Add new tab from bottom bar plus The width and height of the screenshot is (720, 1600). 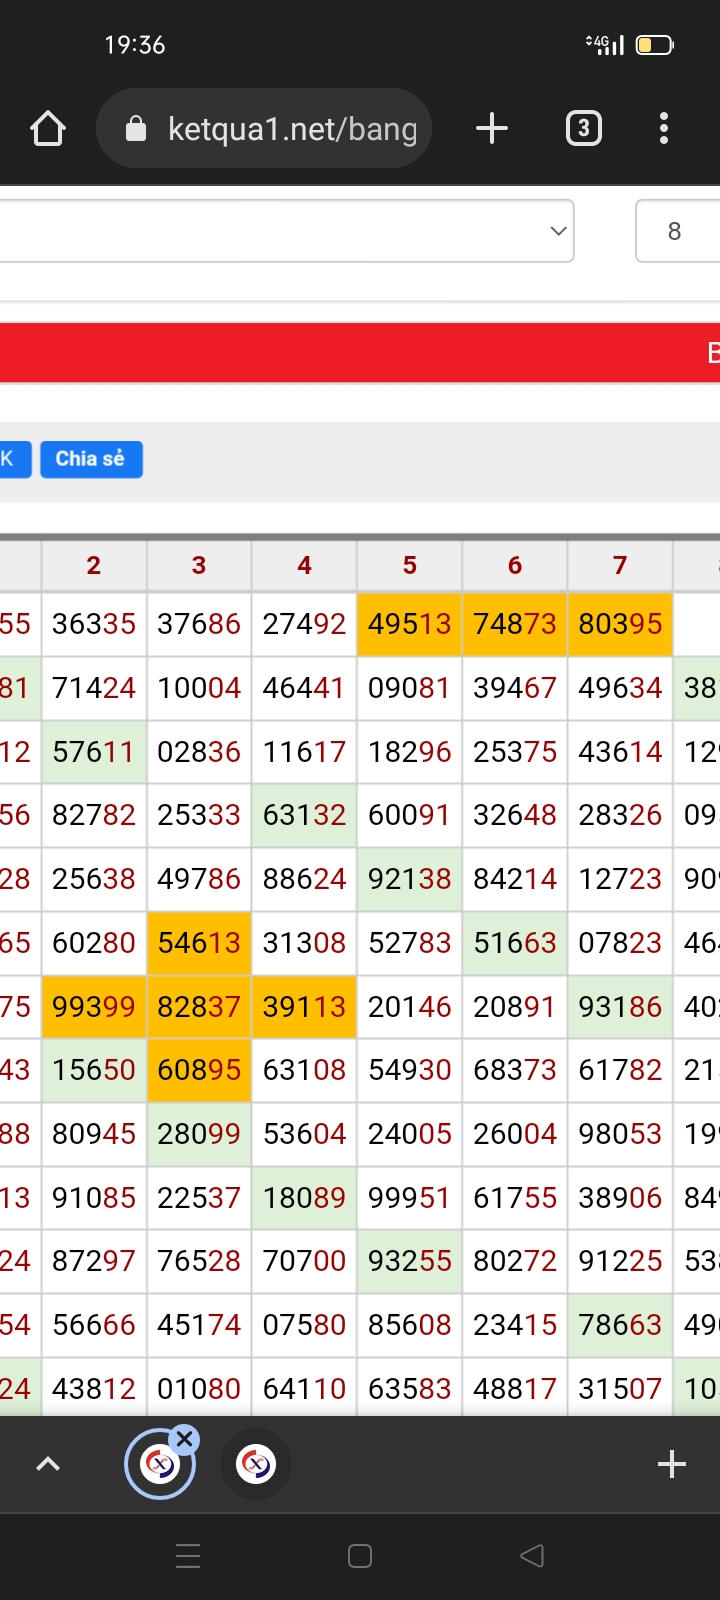coord(672,1464)
